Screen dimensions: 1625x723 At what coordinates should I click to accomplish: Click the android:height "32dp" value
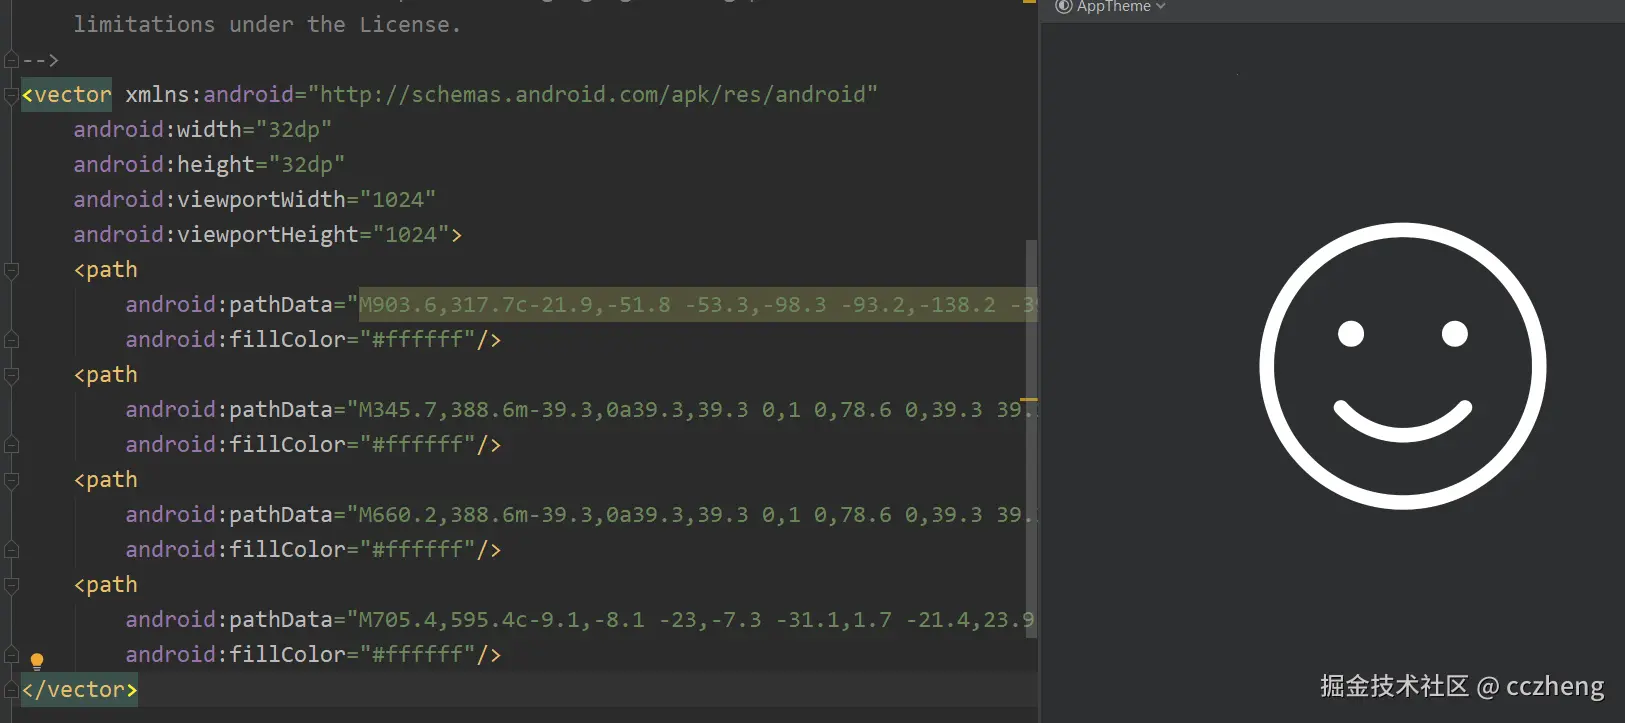tap(307, 165)
